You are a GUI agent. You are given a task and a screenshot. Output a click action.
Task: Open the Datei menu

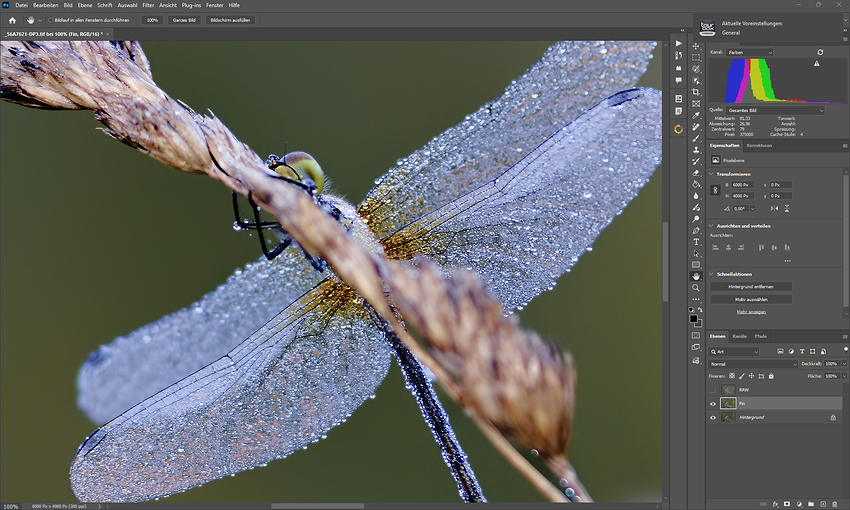point(21,5)
